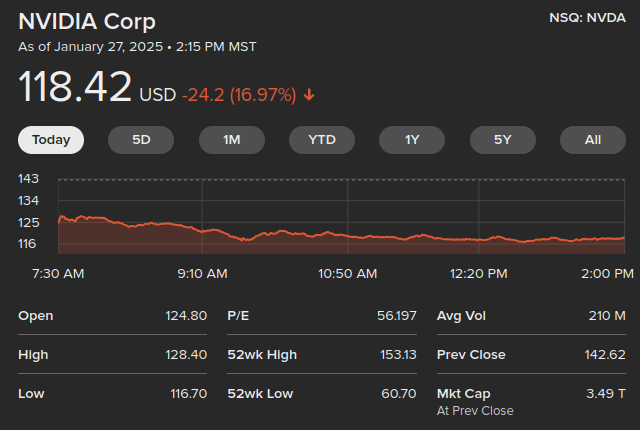Click the 12:20 PM chart time marker
The height and width of the screenshot is (430, 640).
click(478, 273)
